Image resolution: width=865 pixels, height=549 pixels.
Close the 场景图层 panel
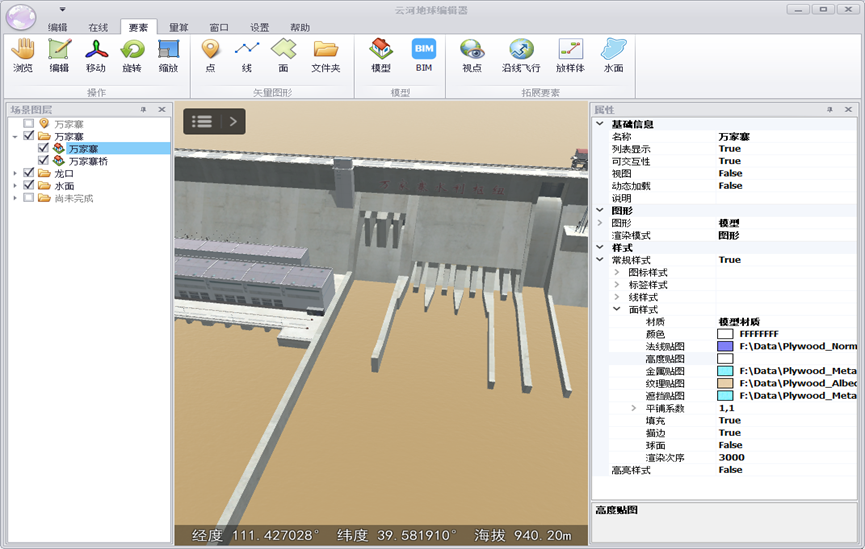[162, 109]
